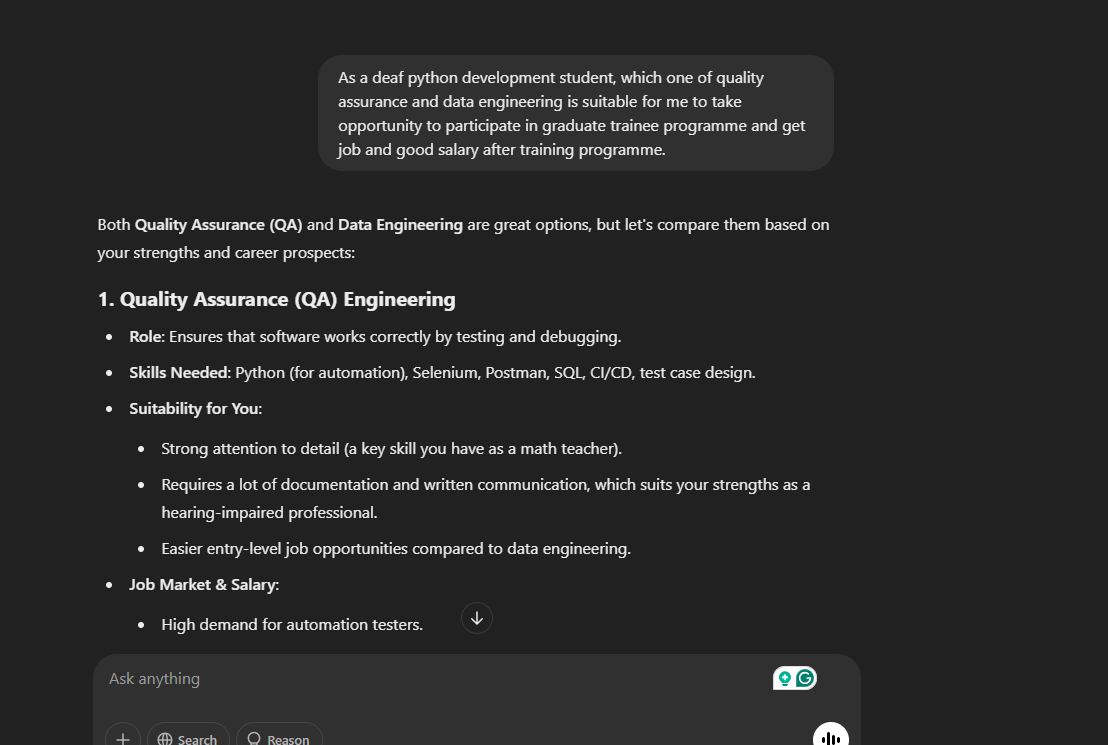Click the heading Quality Assurance (QA) Engineering
1108x745 pixels.
click(276, 300)
